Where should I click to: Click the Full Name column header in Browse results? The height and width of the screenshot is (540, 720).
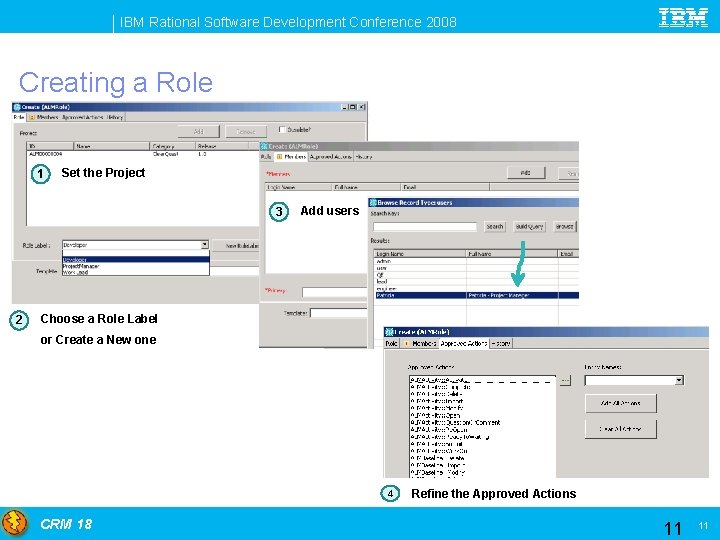(x=512, y=253)
